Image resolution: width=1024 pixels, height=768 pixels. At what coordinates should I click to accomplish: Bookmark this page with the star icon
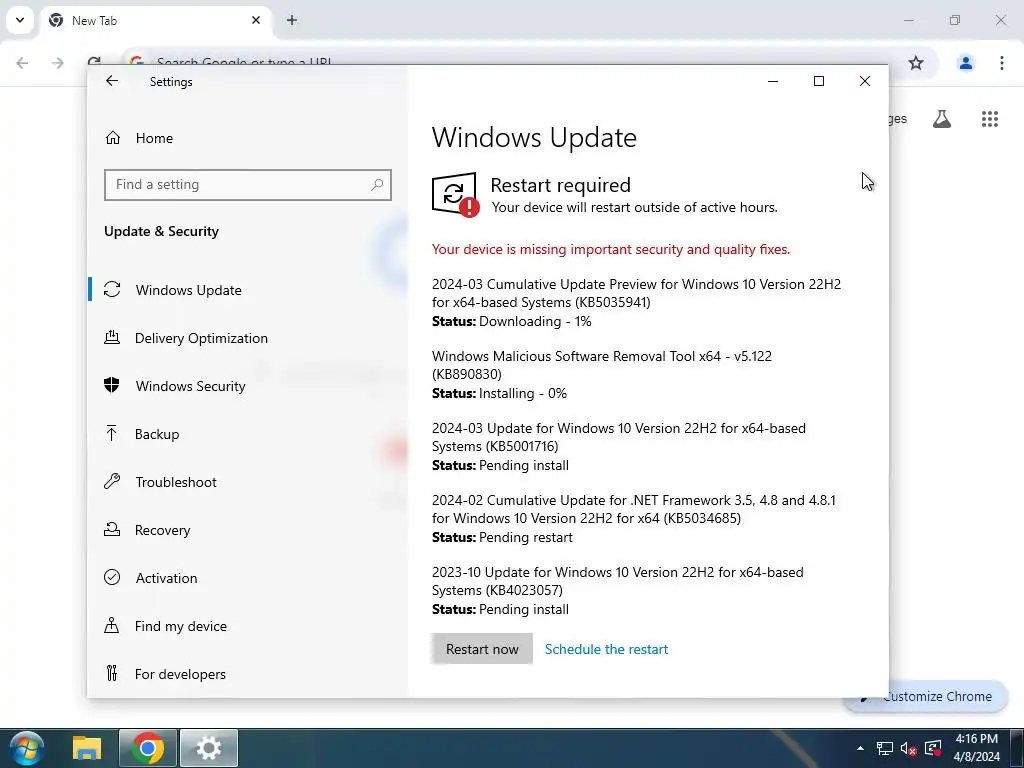(x=916, y=63)
